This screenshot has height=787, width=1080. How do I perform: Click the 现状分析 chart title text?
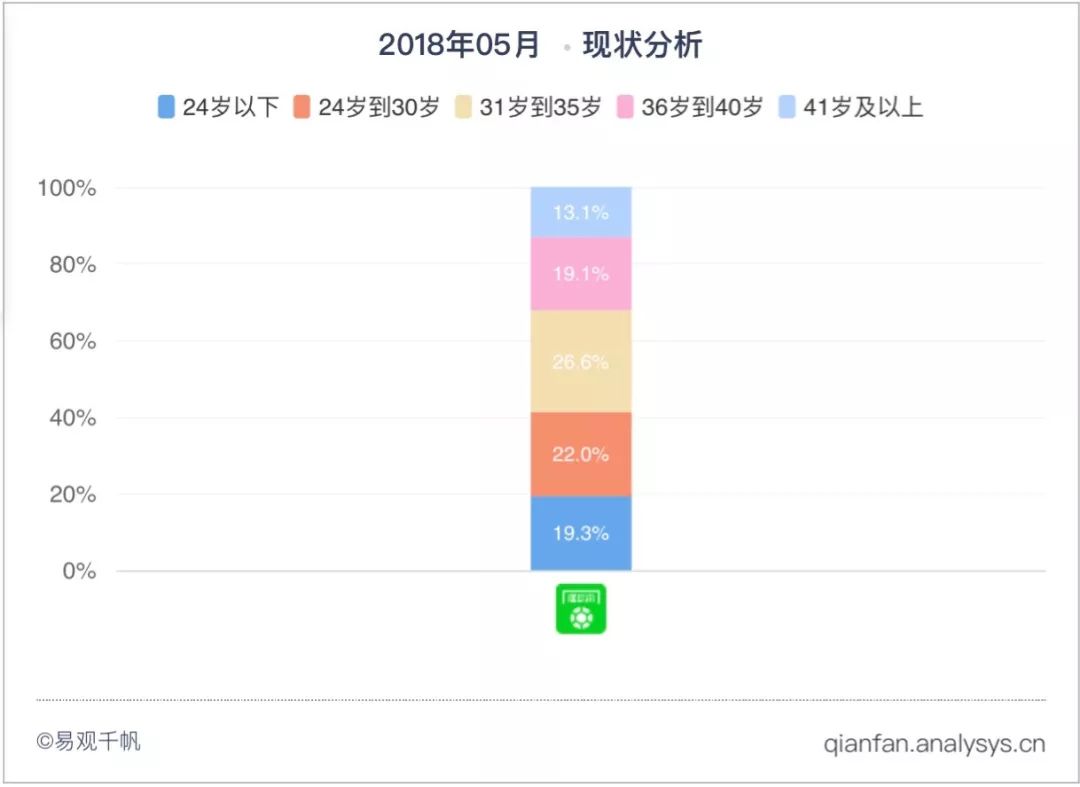pyautogui.click(x=643, y=45)
